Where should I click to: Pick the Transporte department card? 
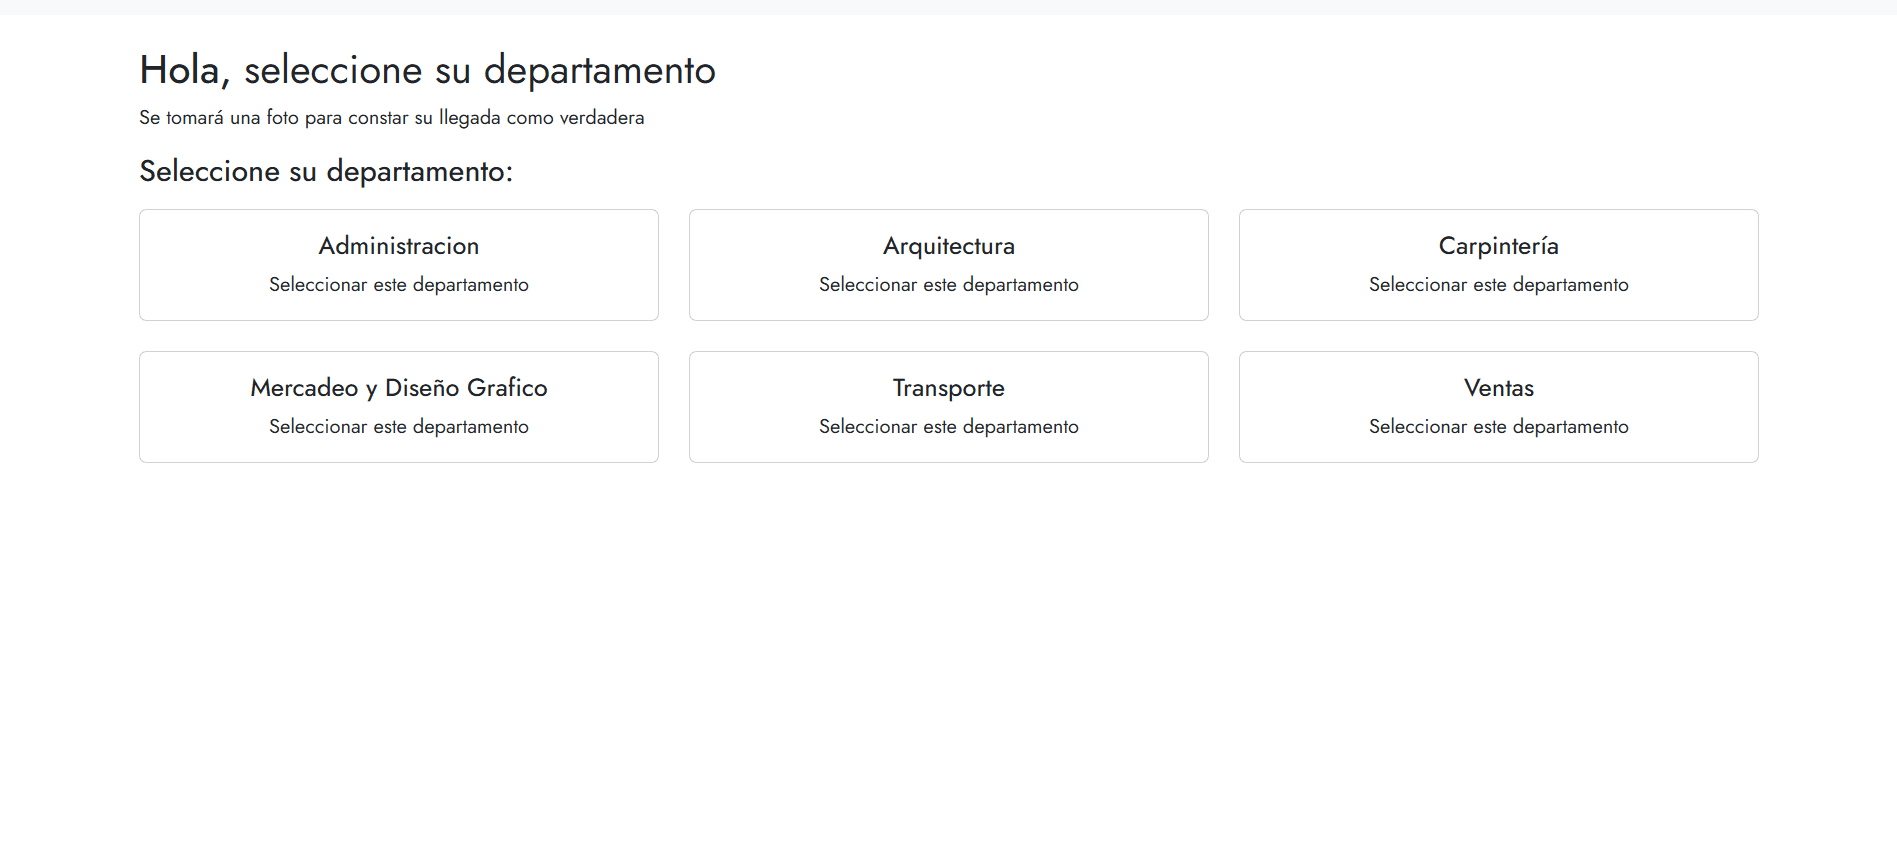pos(948,406)
